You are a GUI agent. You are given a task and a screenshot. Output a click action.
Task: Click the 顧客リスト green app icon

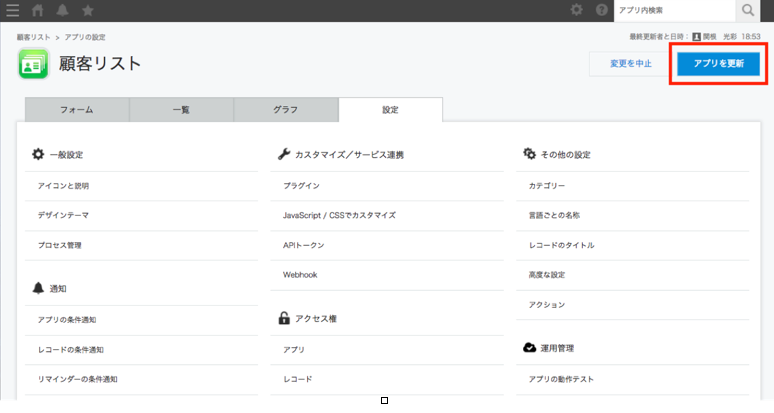pos(34,64)
